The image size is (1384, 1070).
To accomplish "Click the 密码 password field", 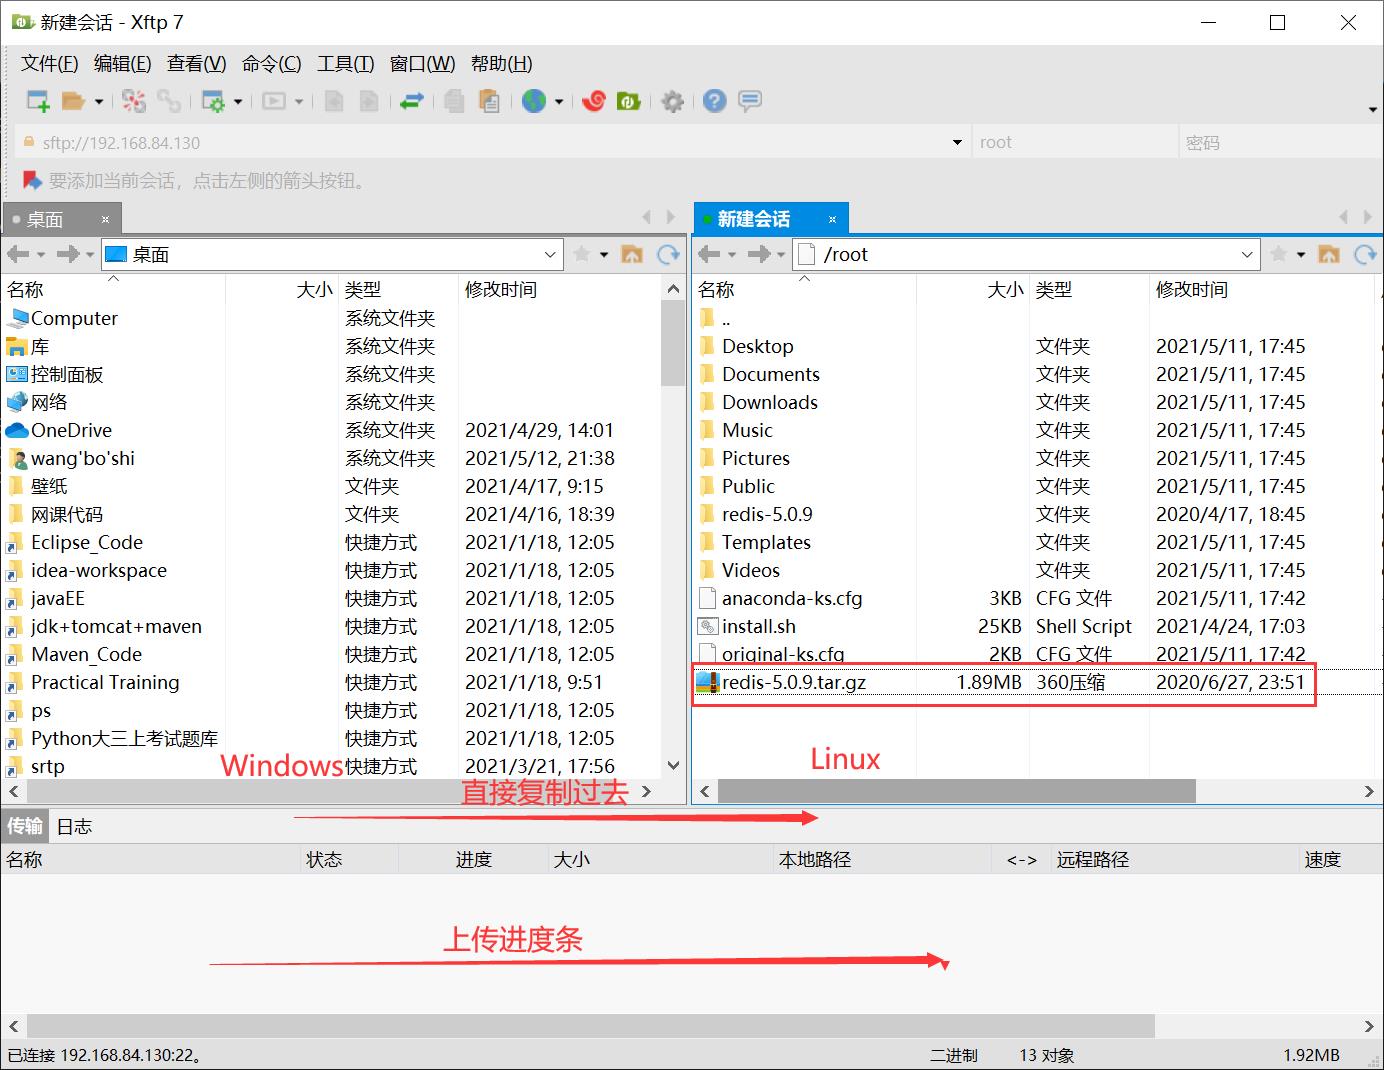I will coord(1280,143).
